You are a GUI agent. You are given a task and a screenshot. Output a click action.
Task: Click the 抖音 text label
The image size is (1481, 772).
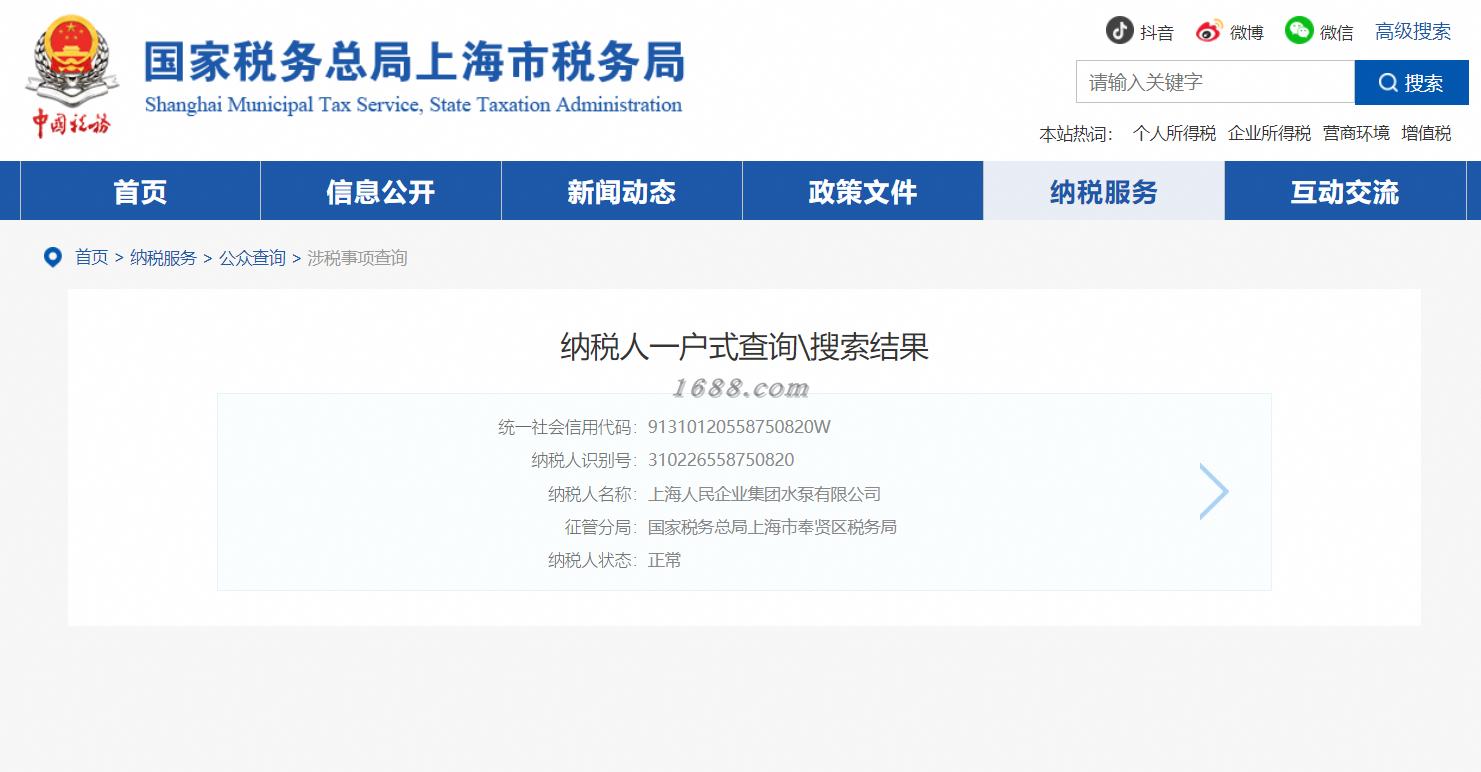[x=1157, y=33]
